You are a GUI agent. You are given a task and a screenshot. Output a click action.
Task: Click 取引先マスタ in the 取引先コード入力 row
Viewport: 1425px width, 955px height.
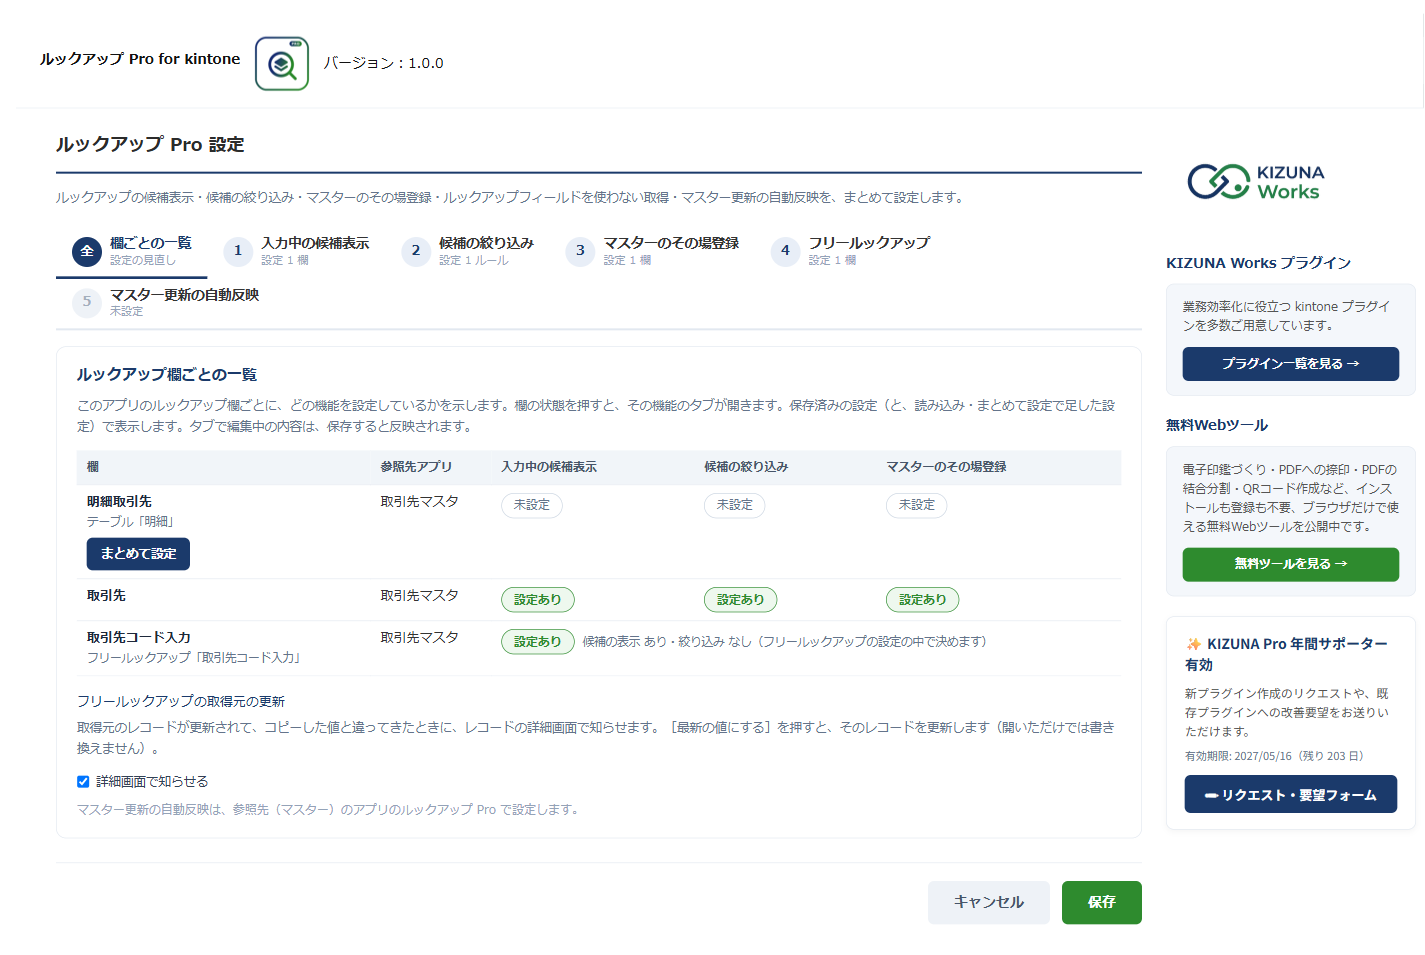[x=420, y=637]
